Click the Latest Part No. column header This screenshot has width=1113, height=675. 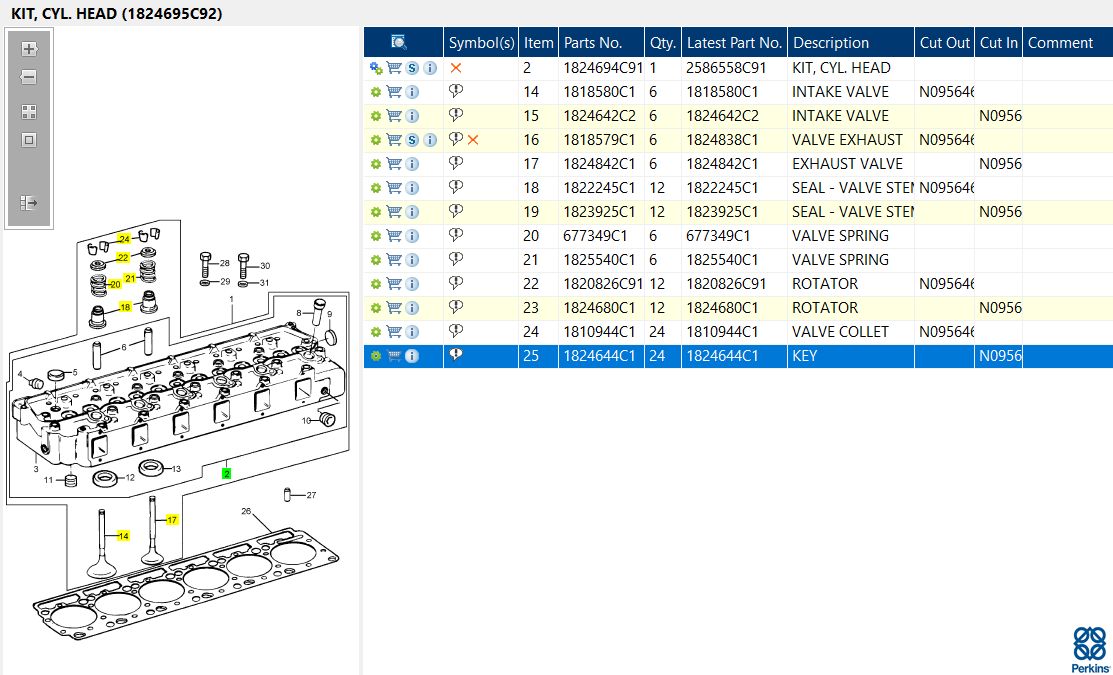point(734,43)
